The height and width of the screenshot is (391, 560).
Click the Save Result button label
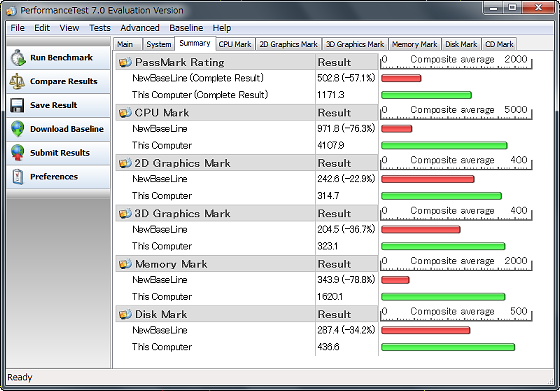click(54, 105)
